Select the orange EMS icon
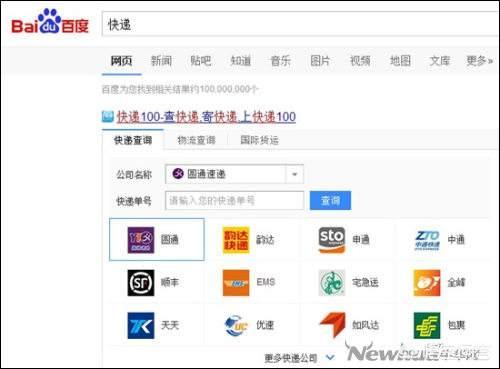This screenshot has width=500, height=369. [x=236, y=283]
